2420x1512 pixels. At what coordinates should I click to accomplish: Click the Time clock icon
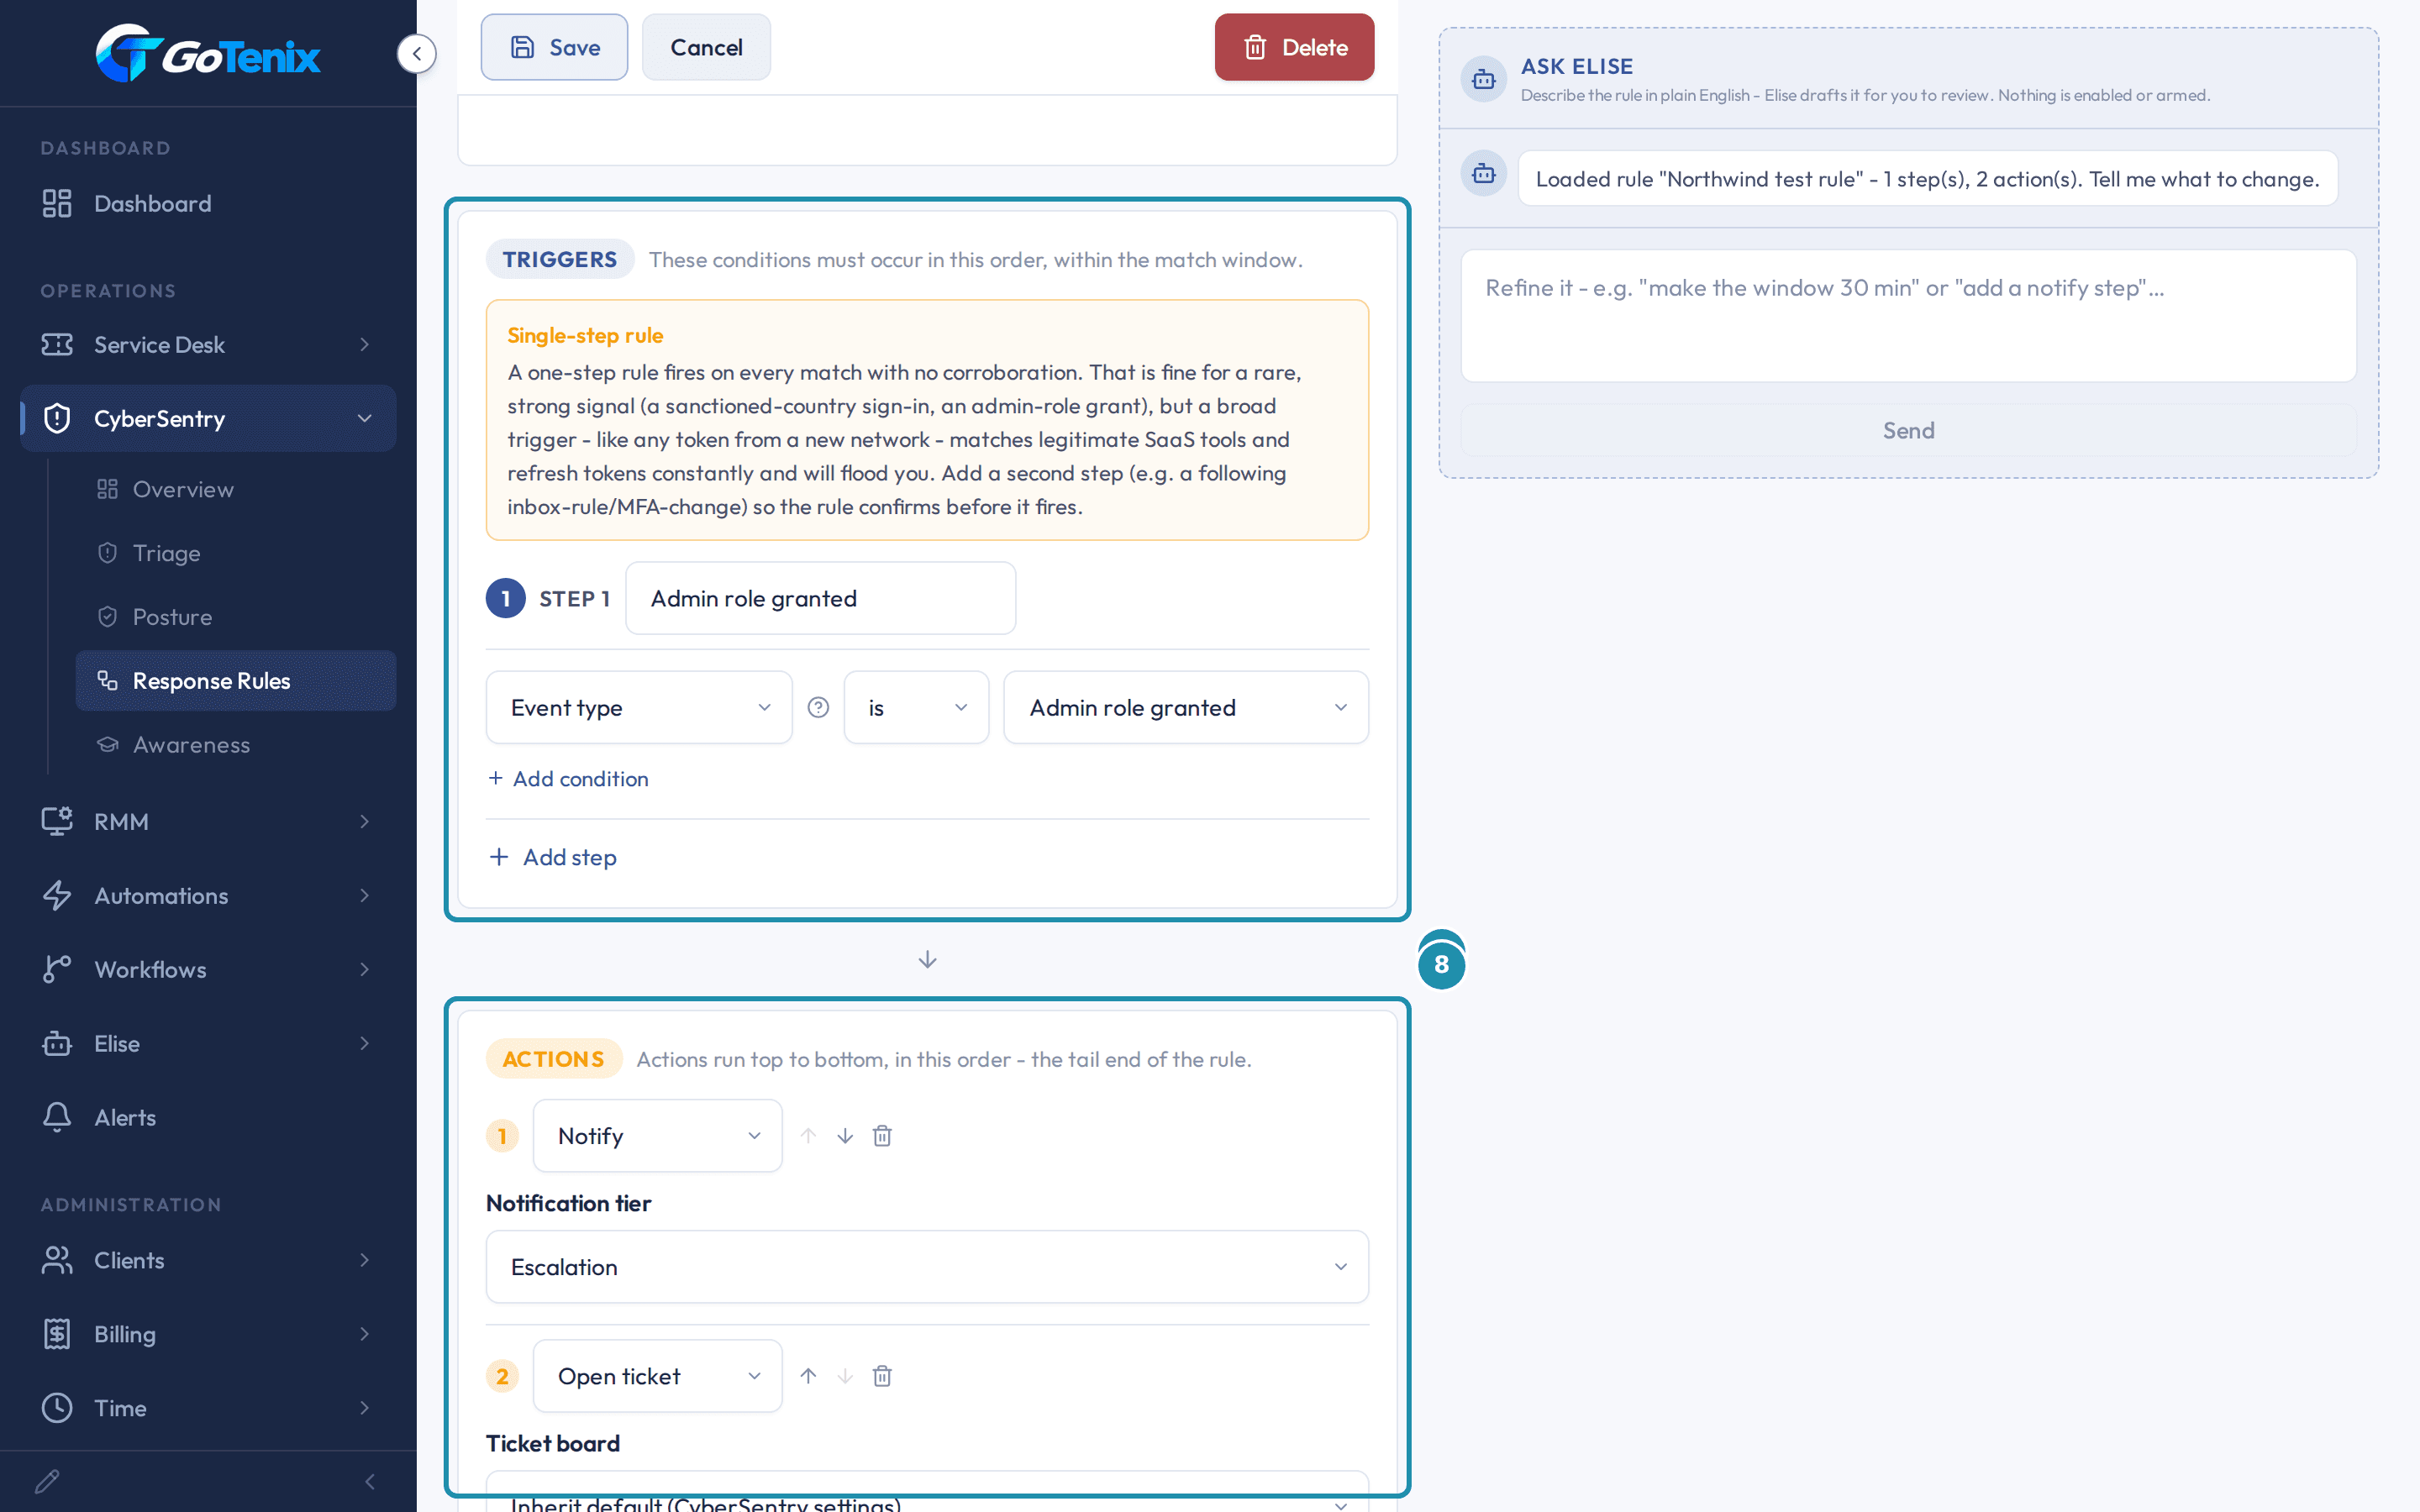[x=57, y=1408]
